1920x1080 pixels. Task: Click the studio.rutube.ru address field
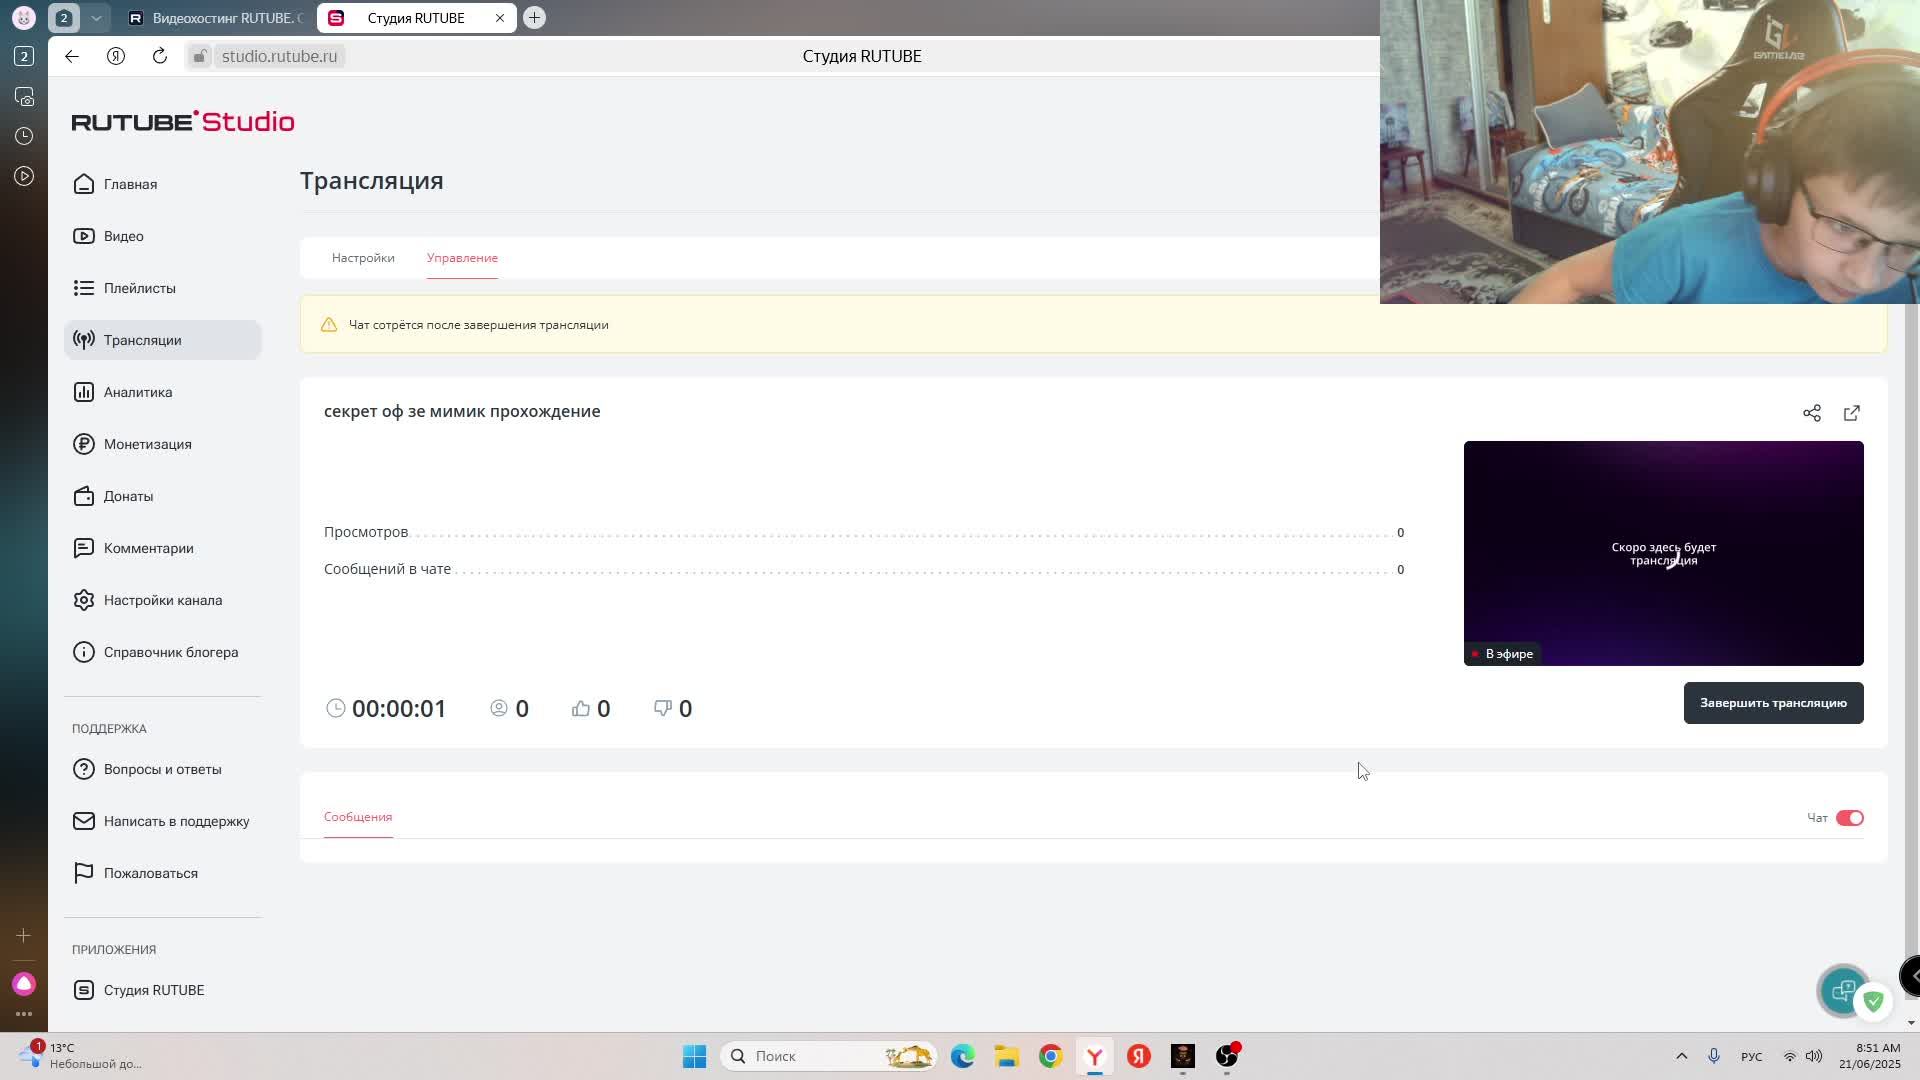pos(279,56)
